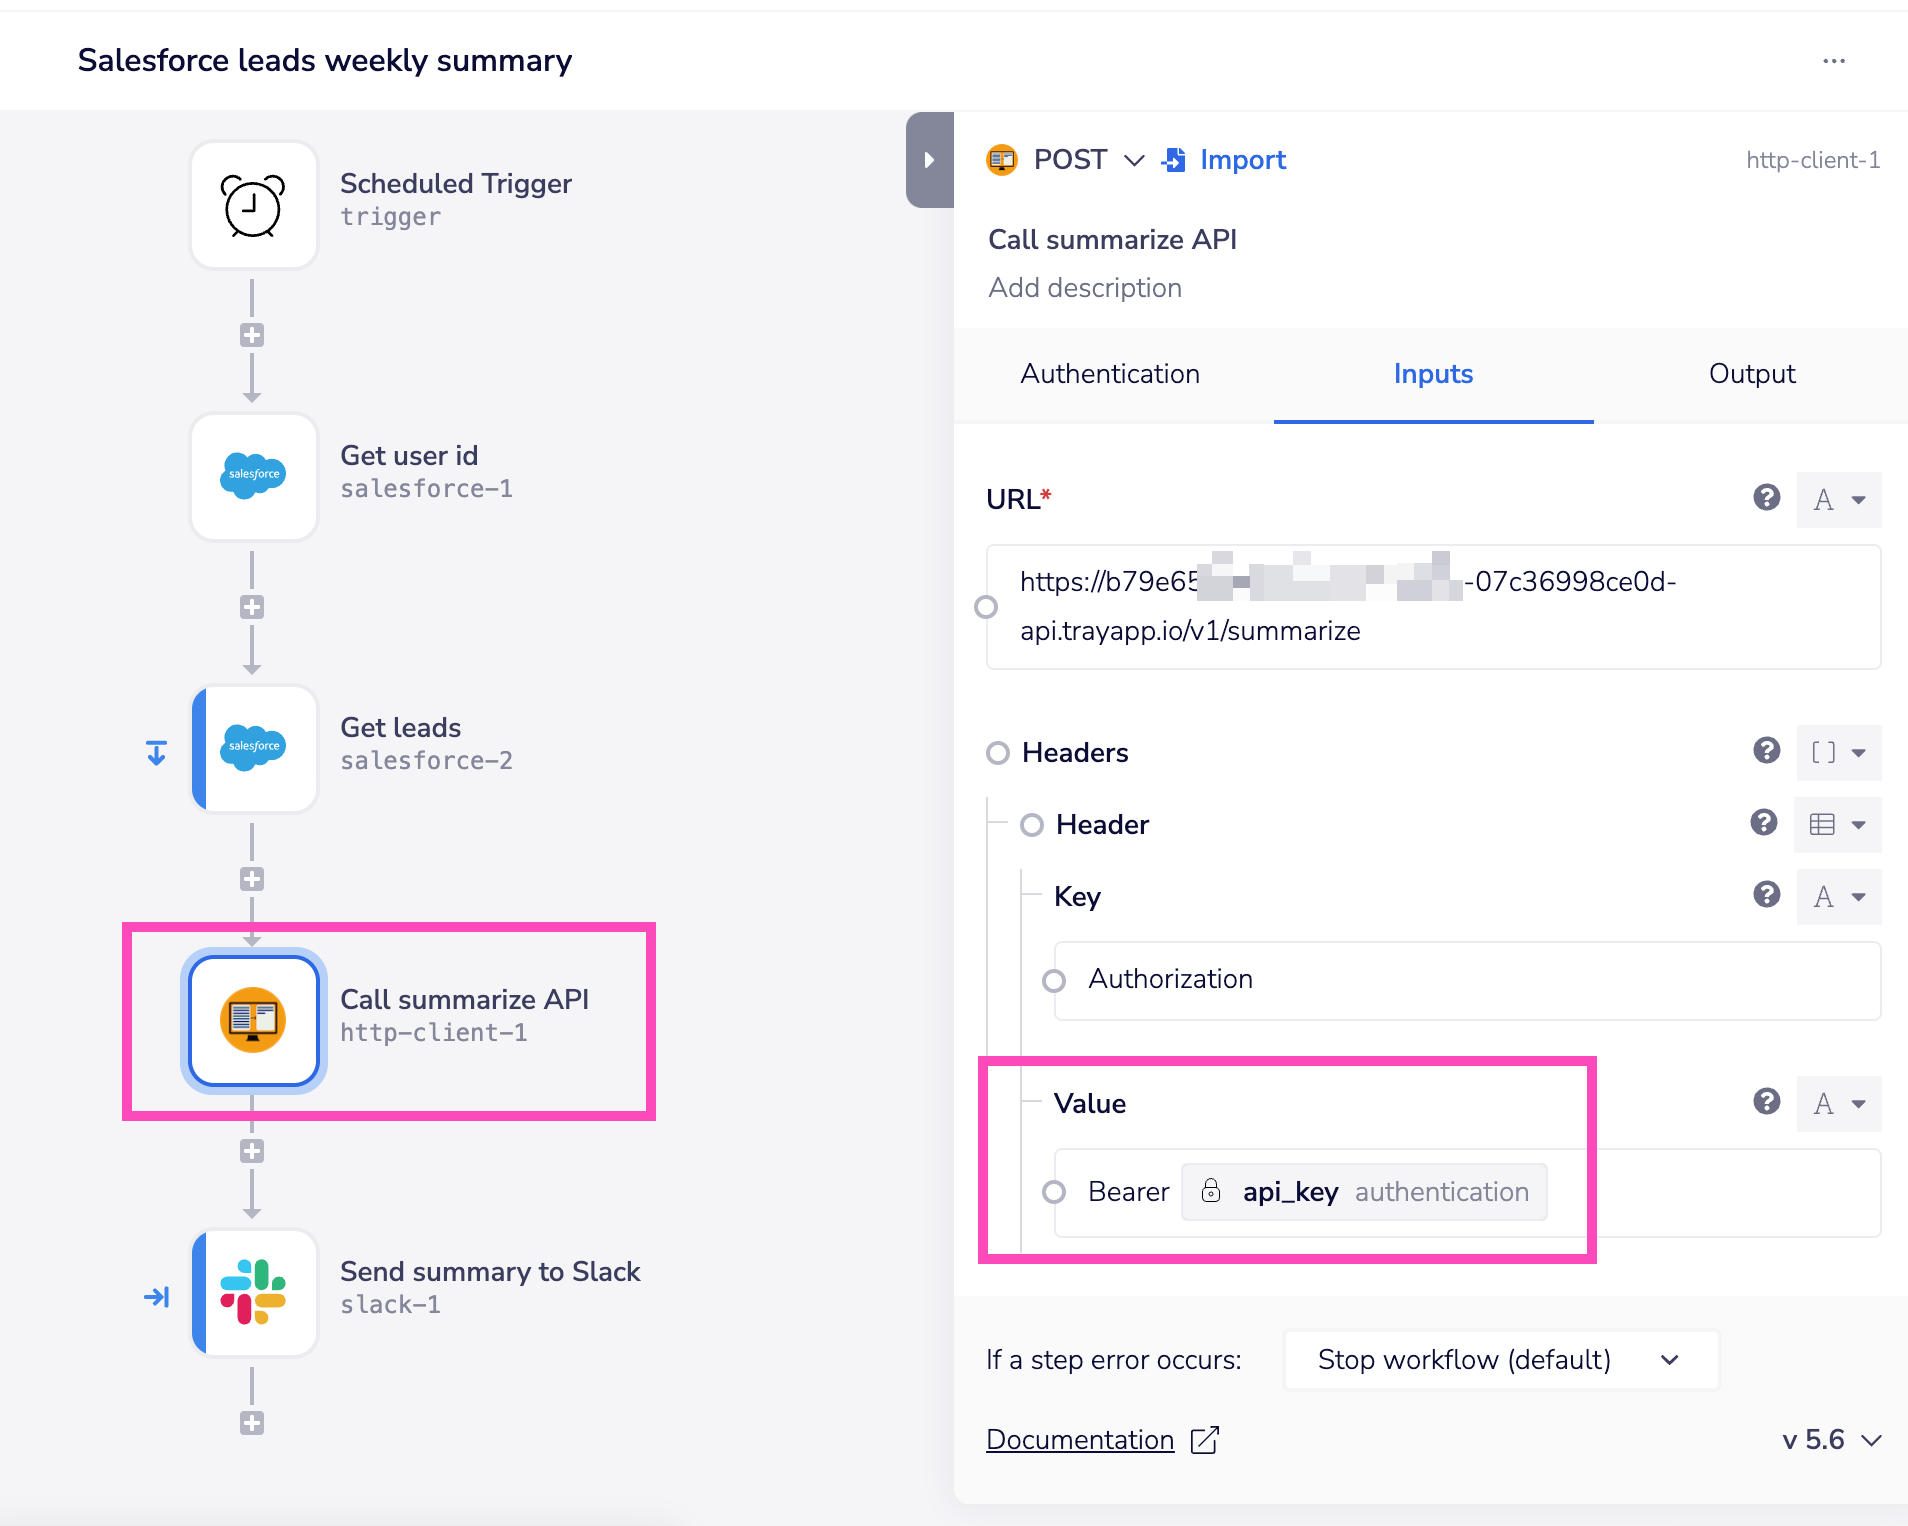Open the Documentation link
Image resolution: width=1908 pixels, height=1526 pixels.
point(1080,1440)
